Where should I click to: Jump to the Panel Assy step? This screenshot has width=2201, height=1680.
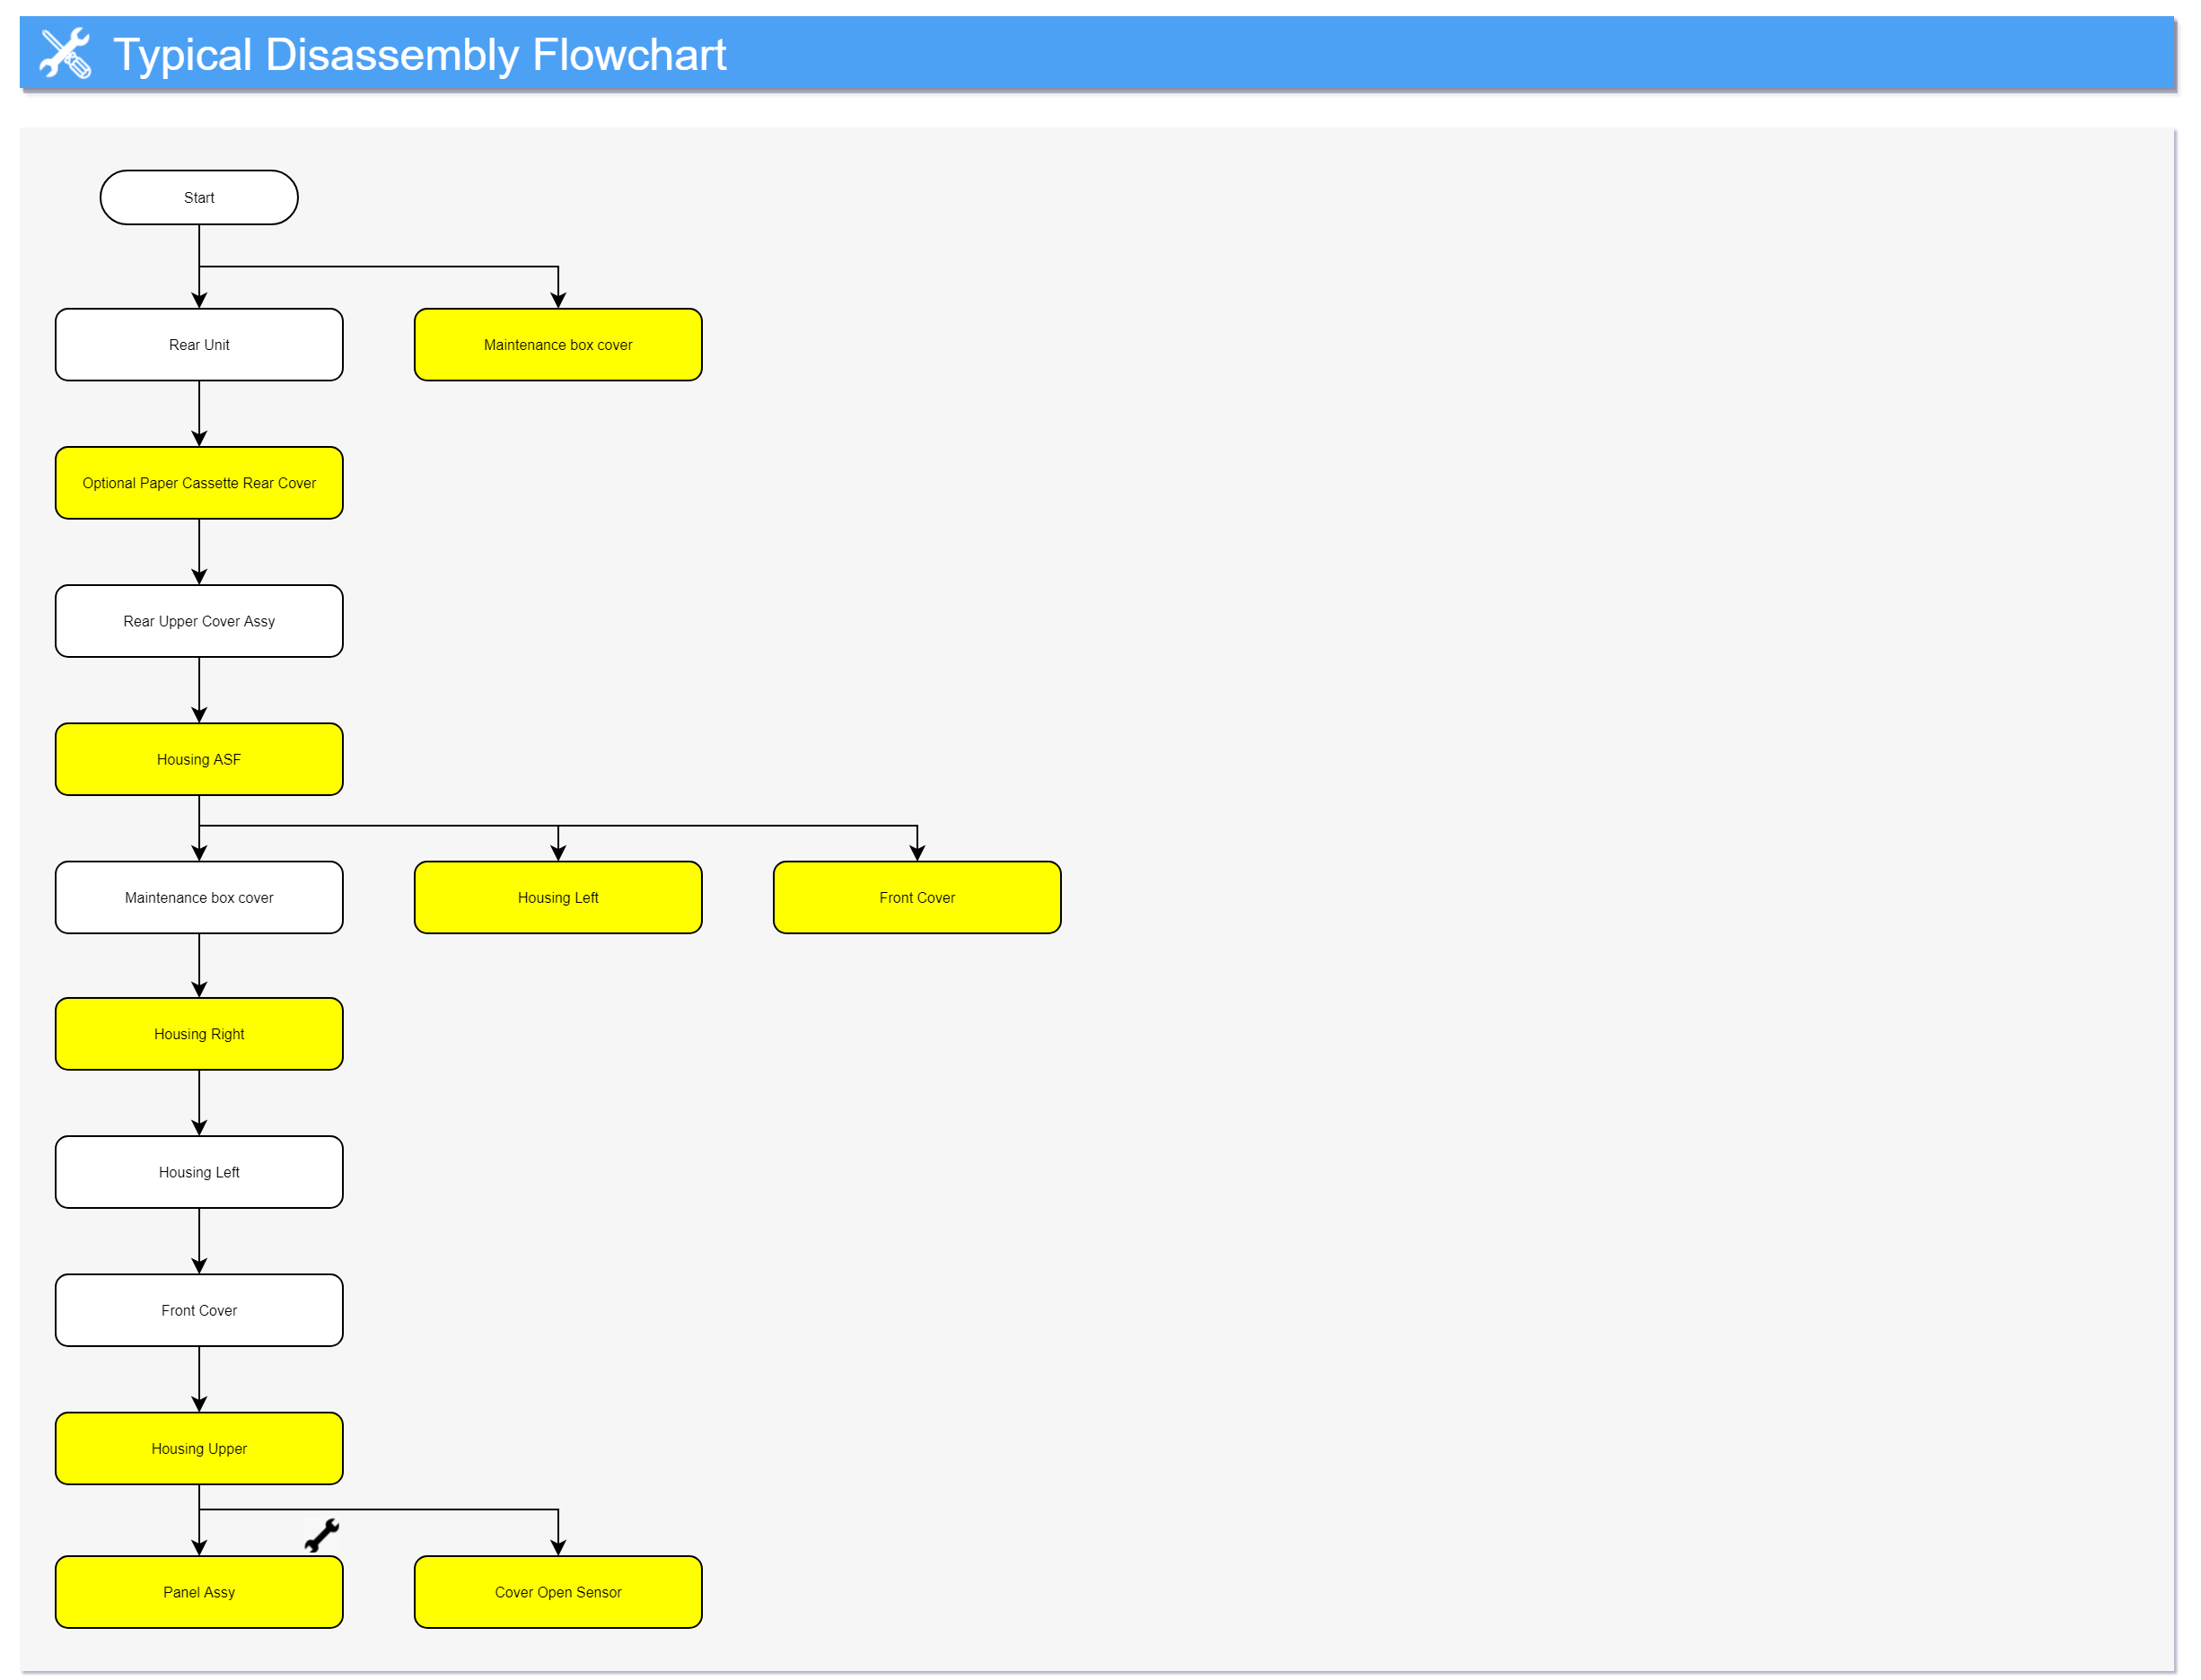199,1592
